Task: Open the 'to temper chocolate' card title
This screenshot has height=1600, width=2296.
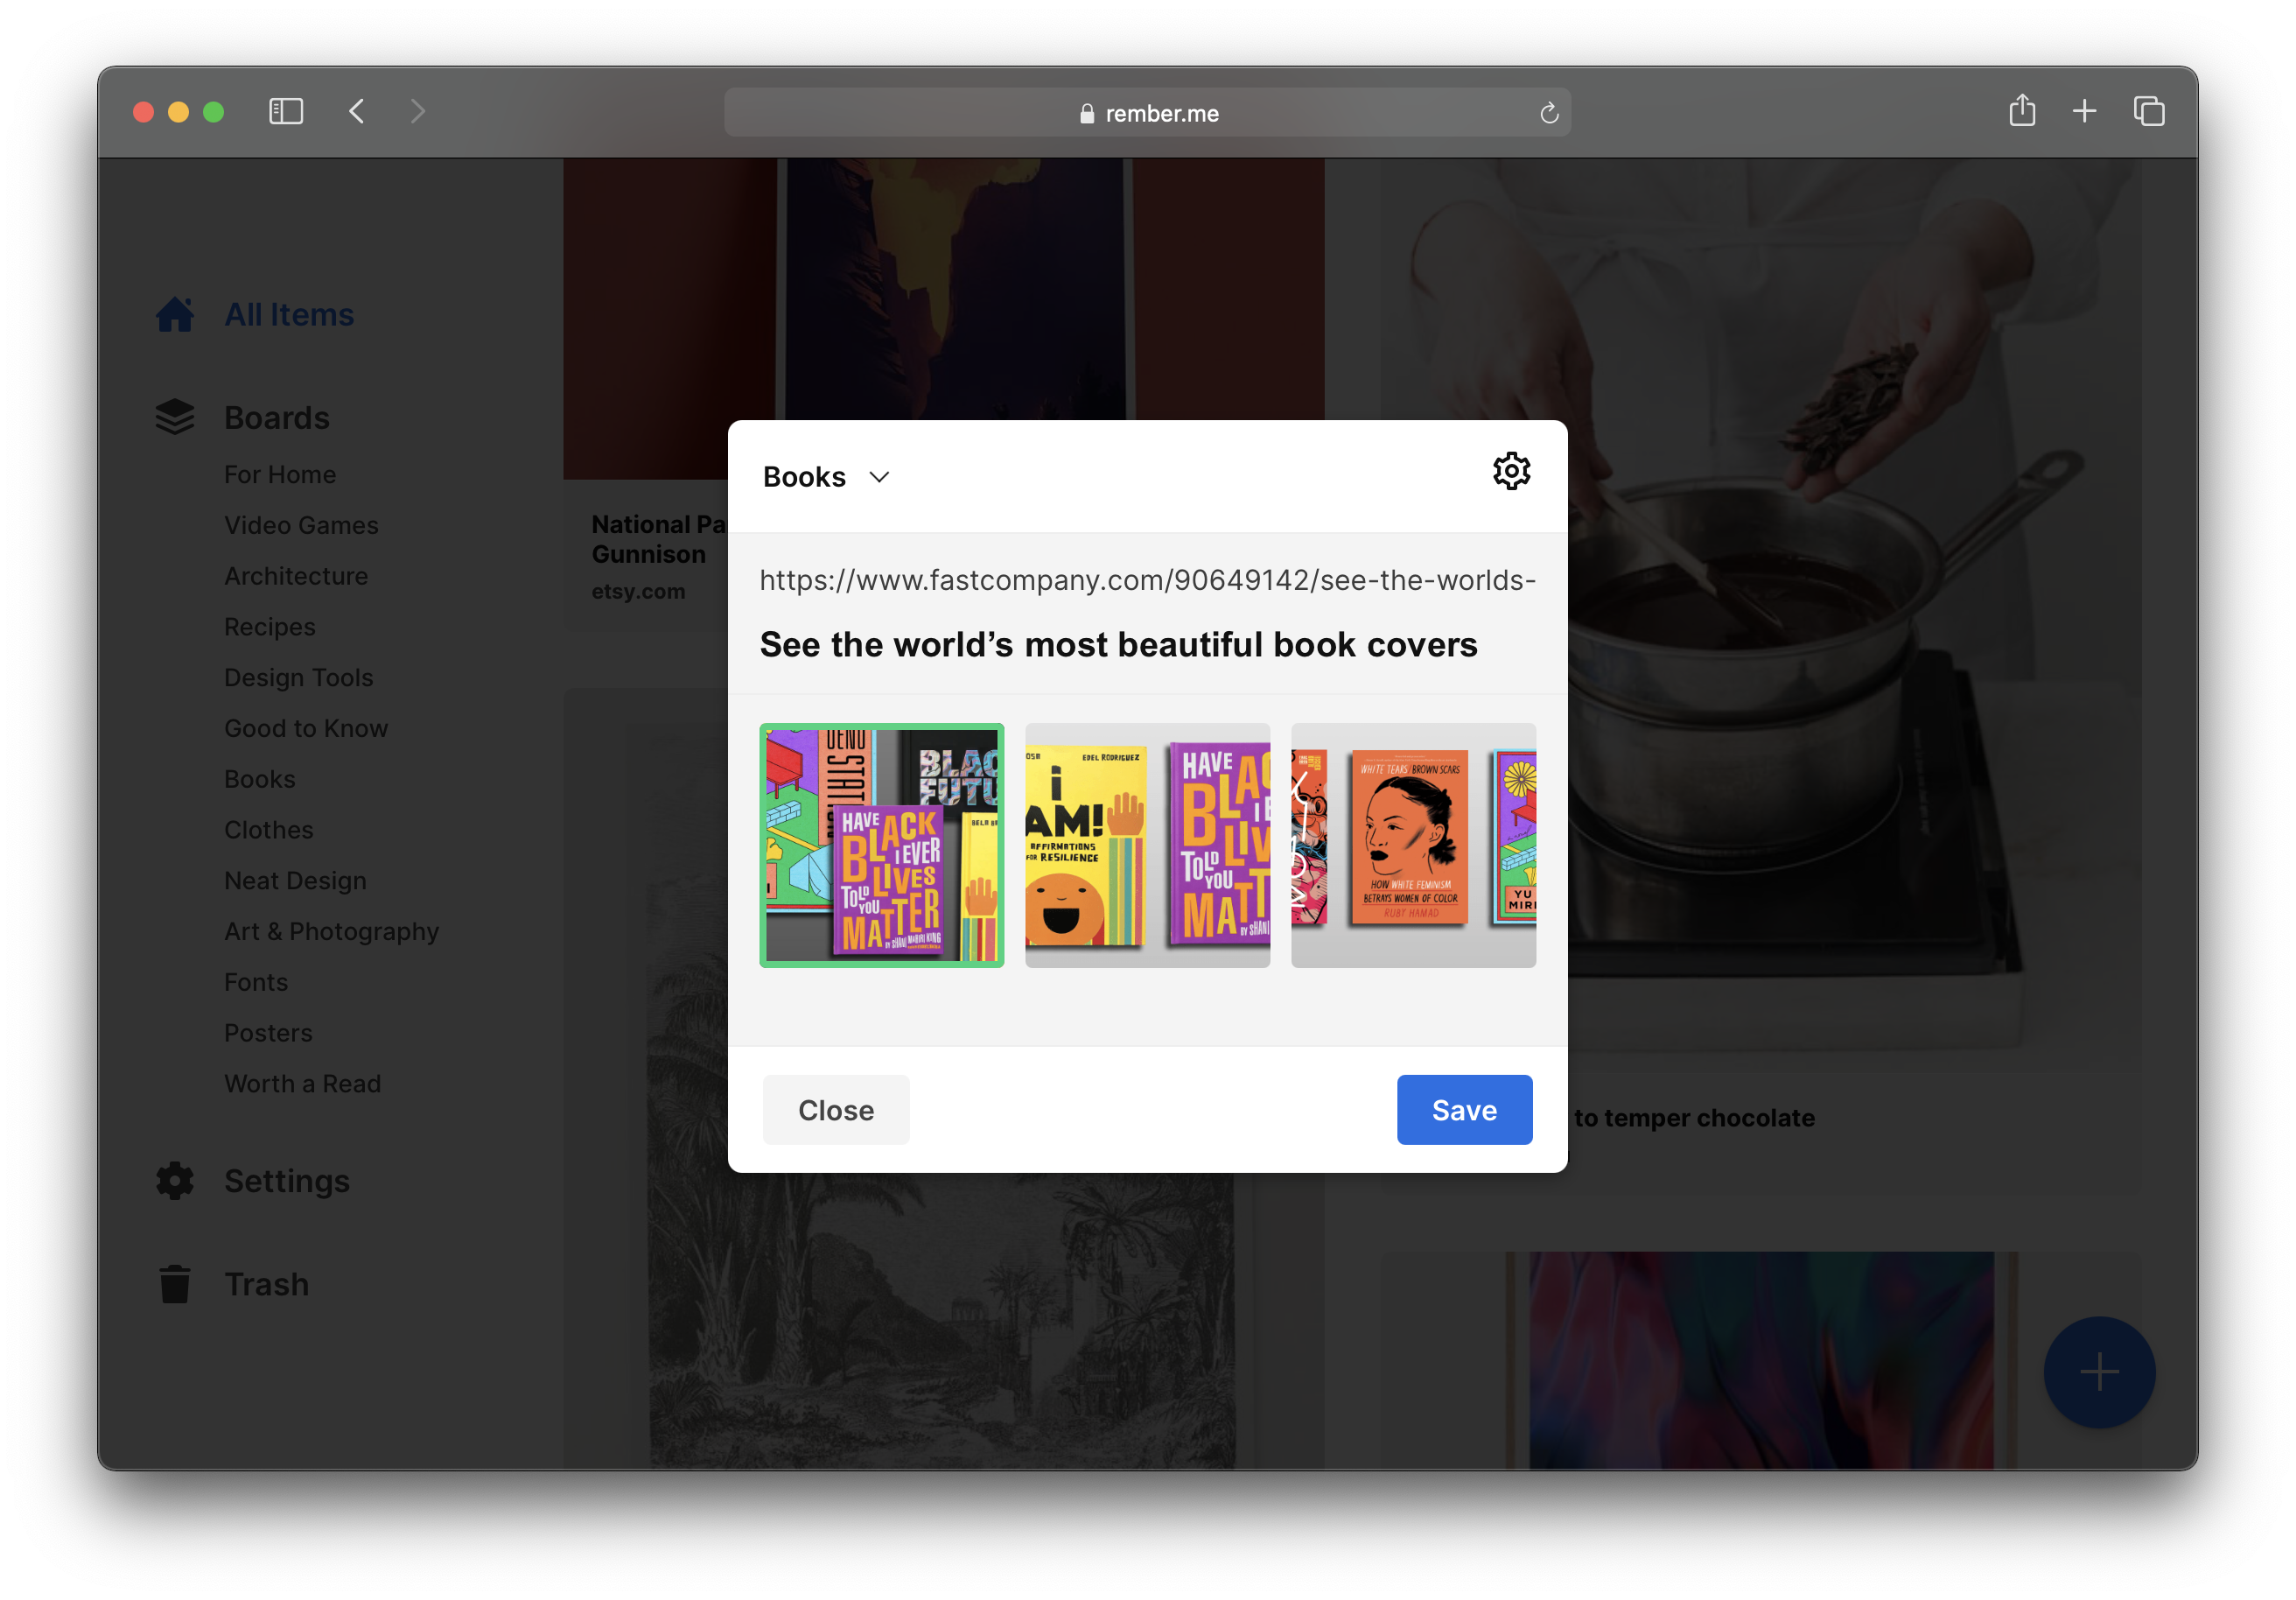Action: [x=1693, y=1118]
